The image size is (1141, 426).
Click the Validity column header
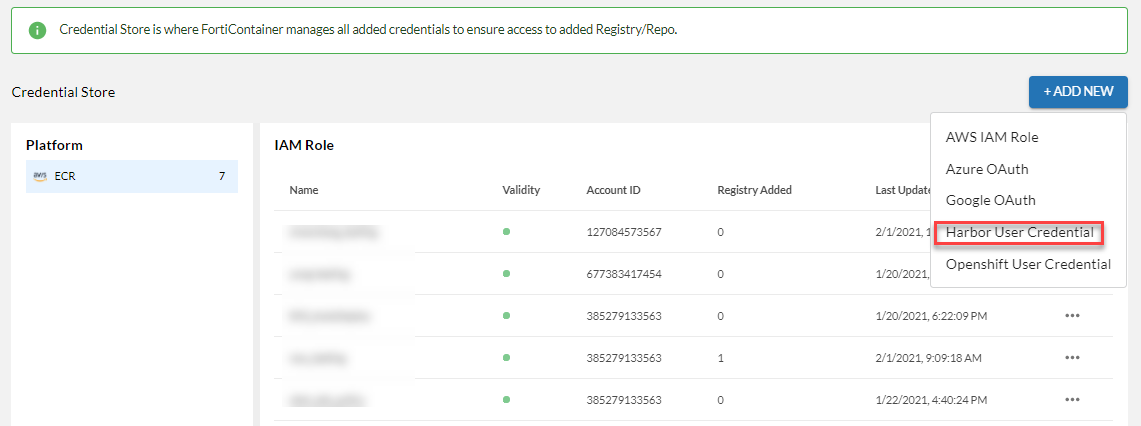(x=521, y=190)
